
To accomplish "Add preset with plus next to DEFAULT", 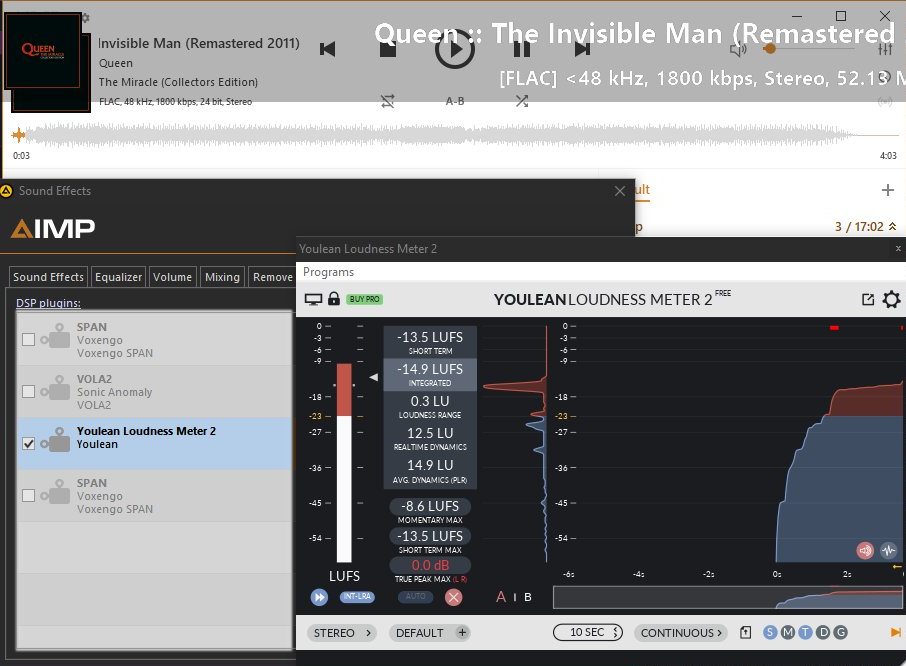I will [462, 632].
